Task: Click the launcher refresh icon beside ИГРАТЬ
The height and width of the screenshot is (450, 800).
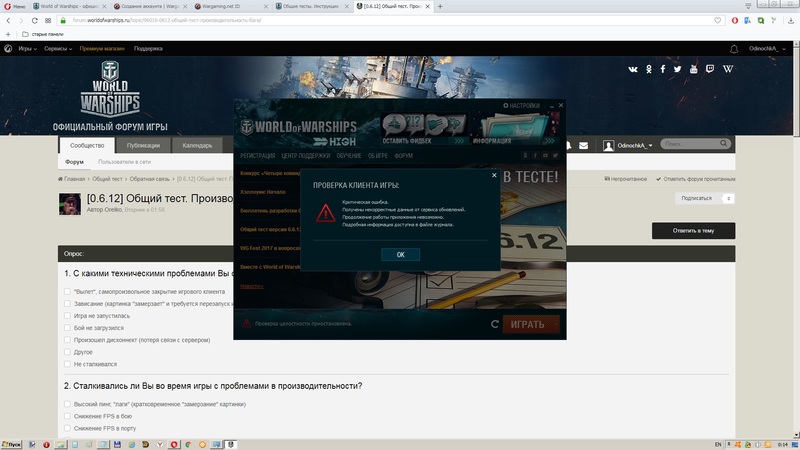Action: pyautogui.click(x=494, y=324)
